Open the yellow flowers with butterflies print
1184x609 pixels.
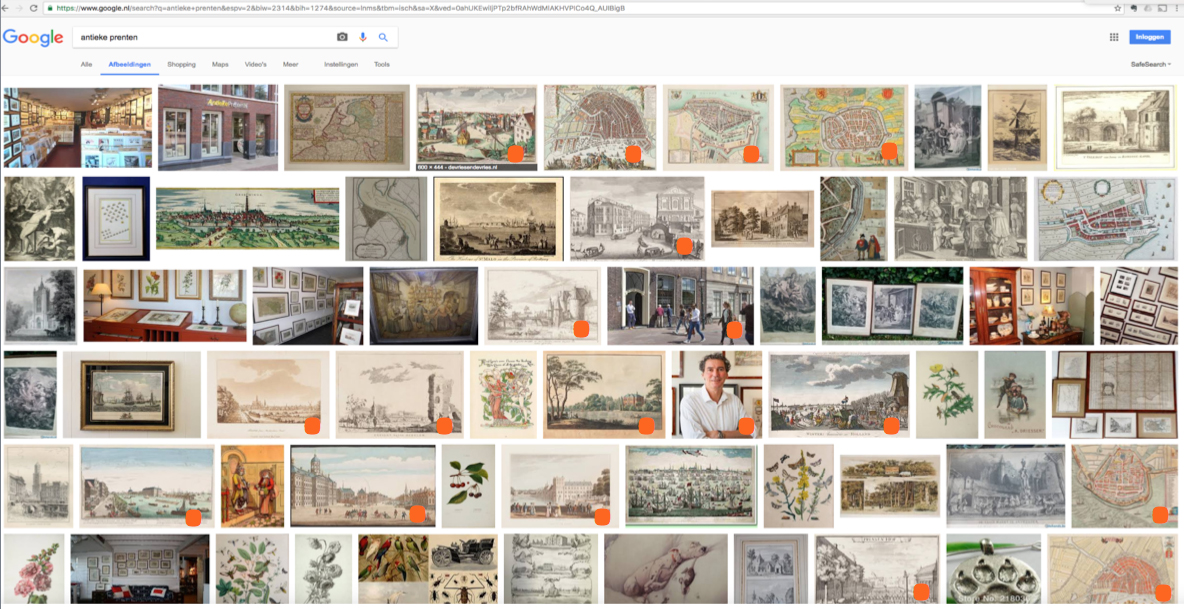coord(798,486)
